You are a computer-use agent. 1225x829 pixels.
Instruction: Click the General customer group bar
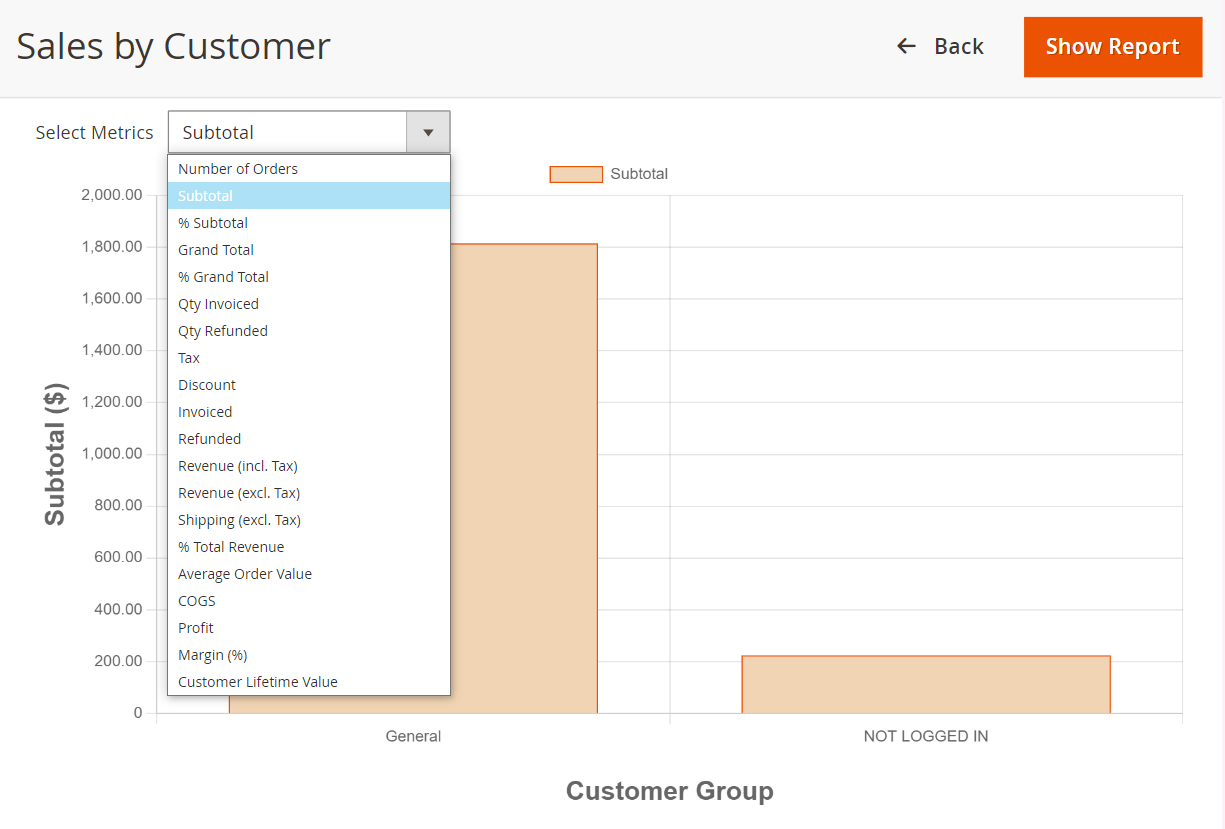click(524, 478)
